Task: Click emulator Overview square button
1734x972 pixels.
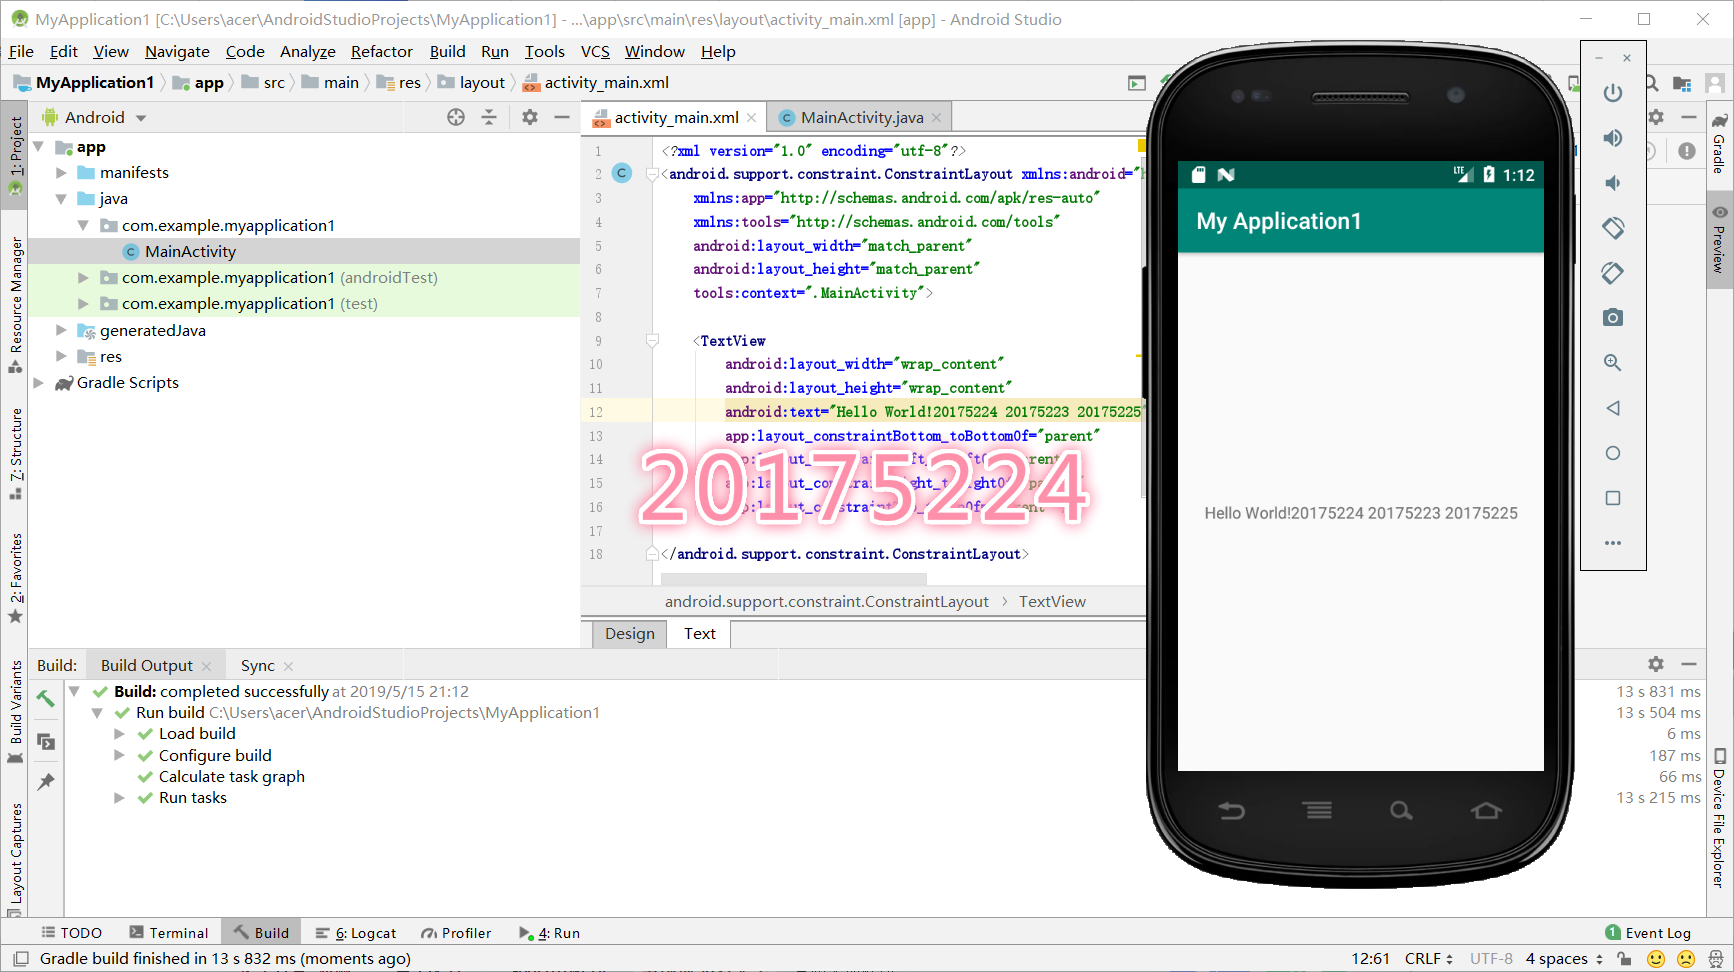Action: (x=1612, y=498)
